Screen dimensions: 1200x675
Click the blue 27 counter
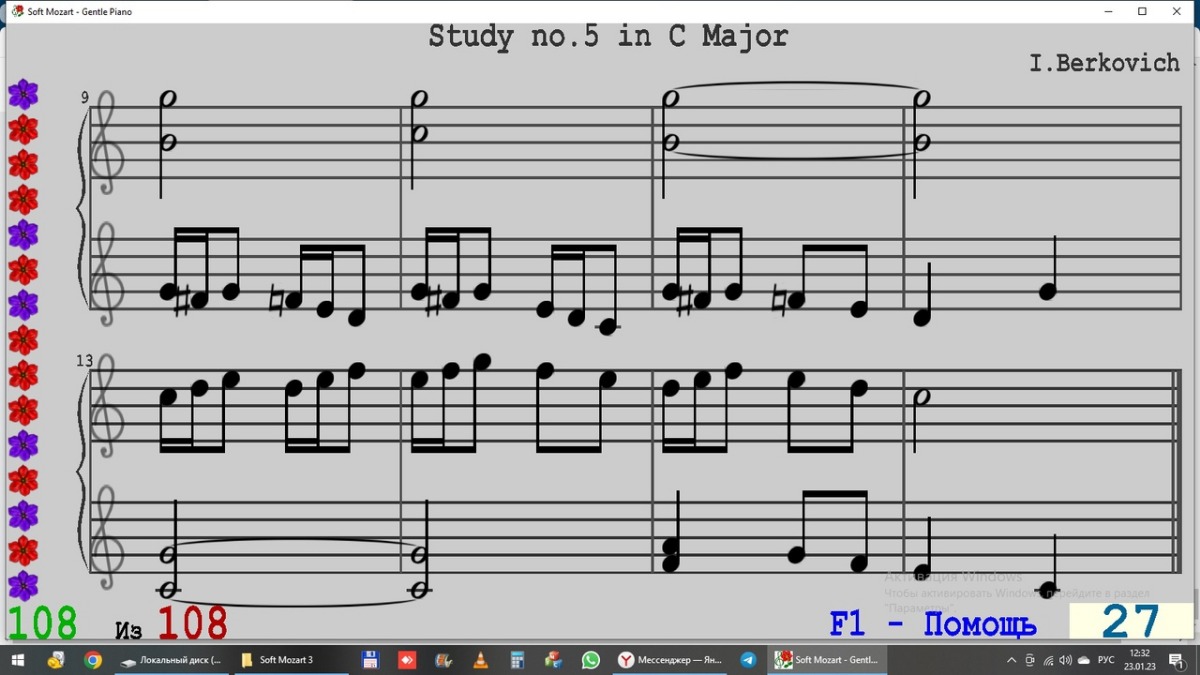click(1130, 622)
